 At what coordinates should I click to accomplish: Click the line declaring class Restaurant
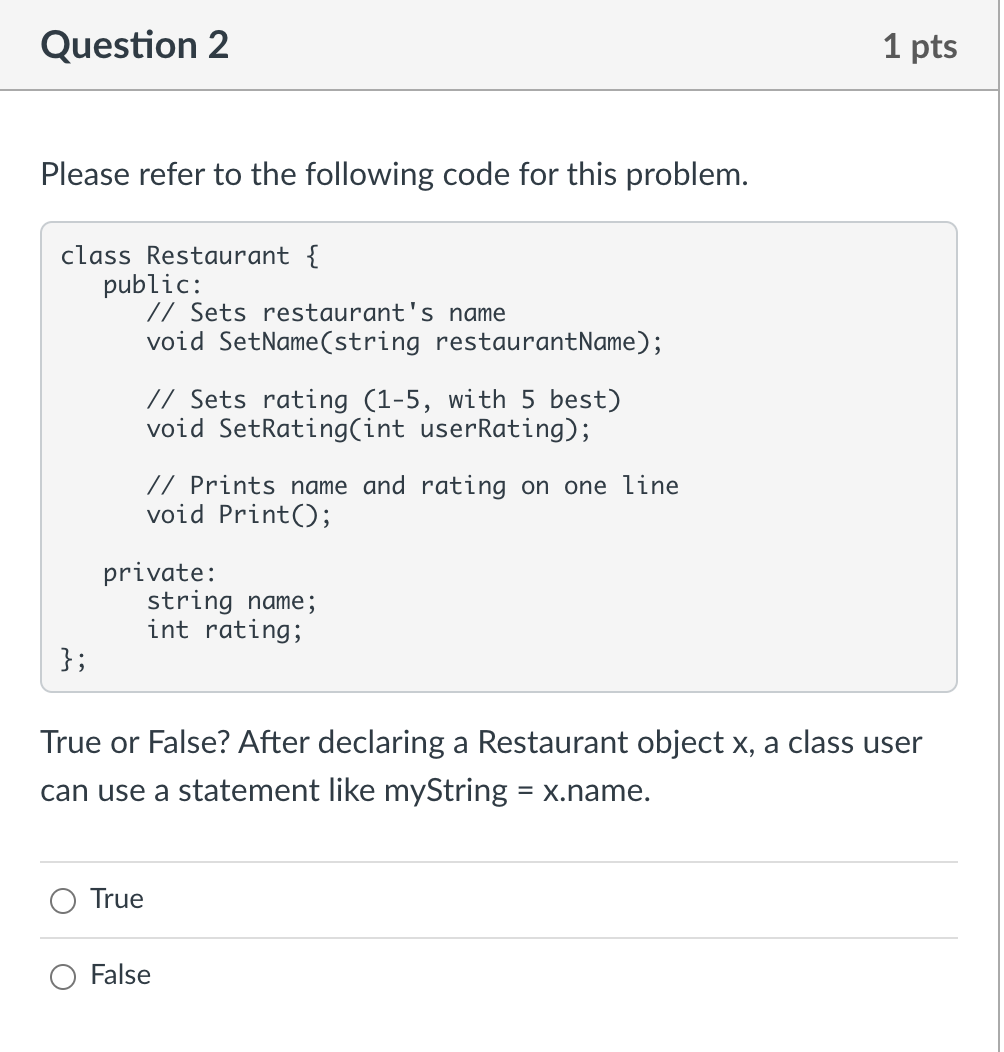pos(186,255)
